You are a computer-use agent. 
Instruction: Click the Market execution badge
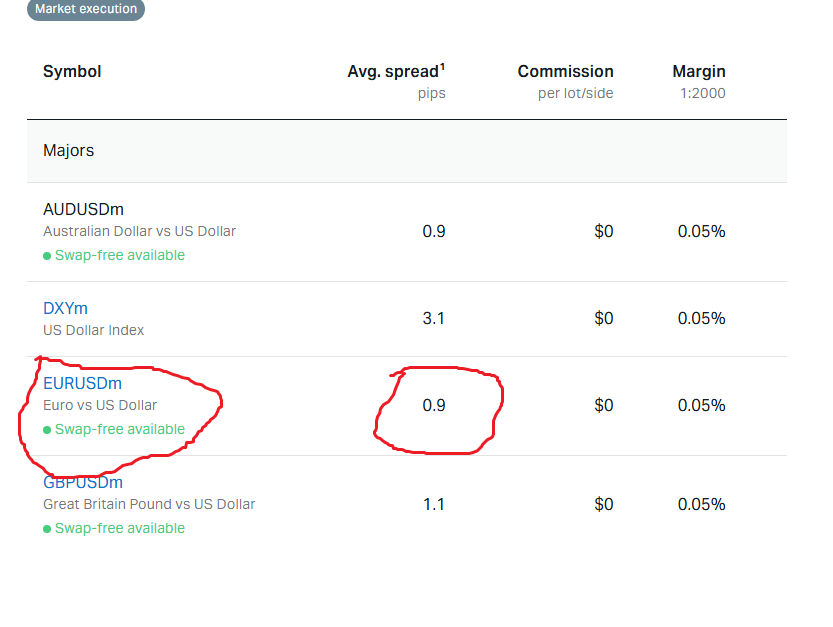coord(86,9)
